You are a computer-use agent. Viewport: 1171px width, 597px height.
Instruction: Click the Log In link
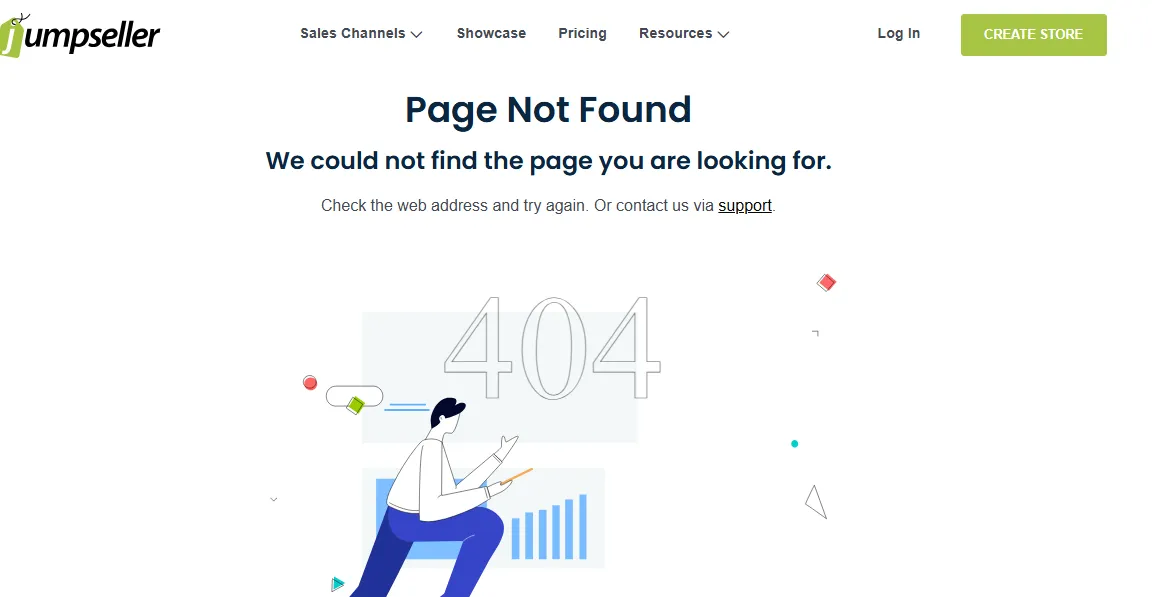[x=898, y=34]
